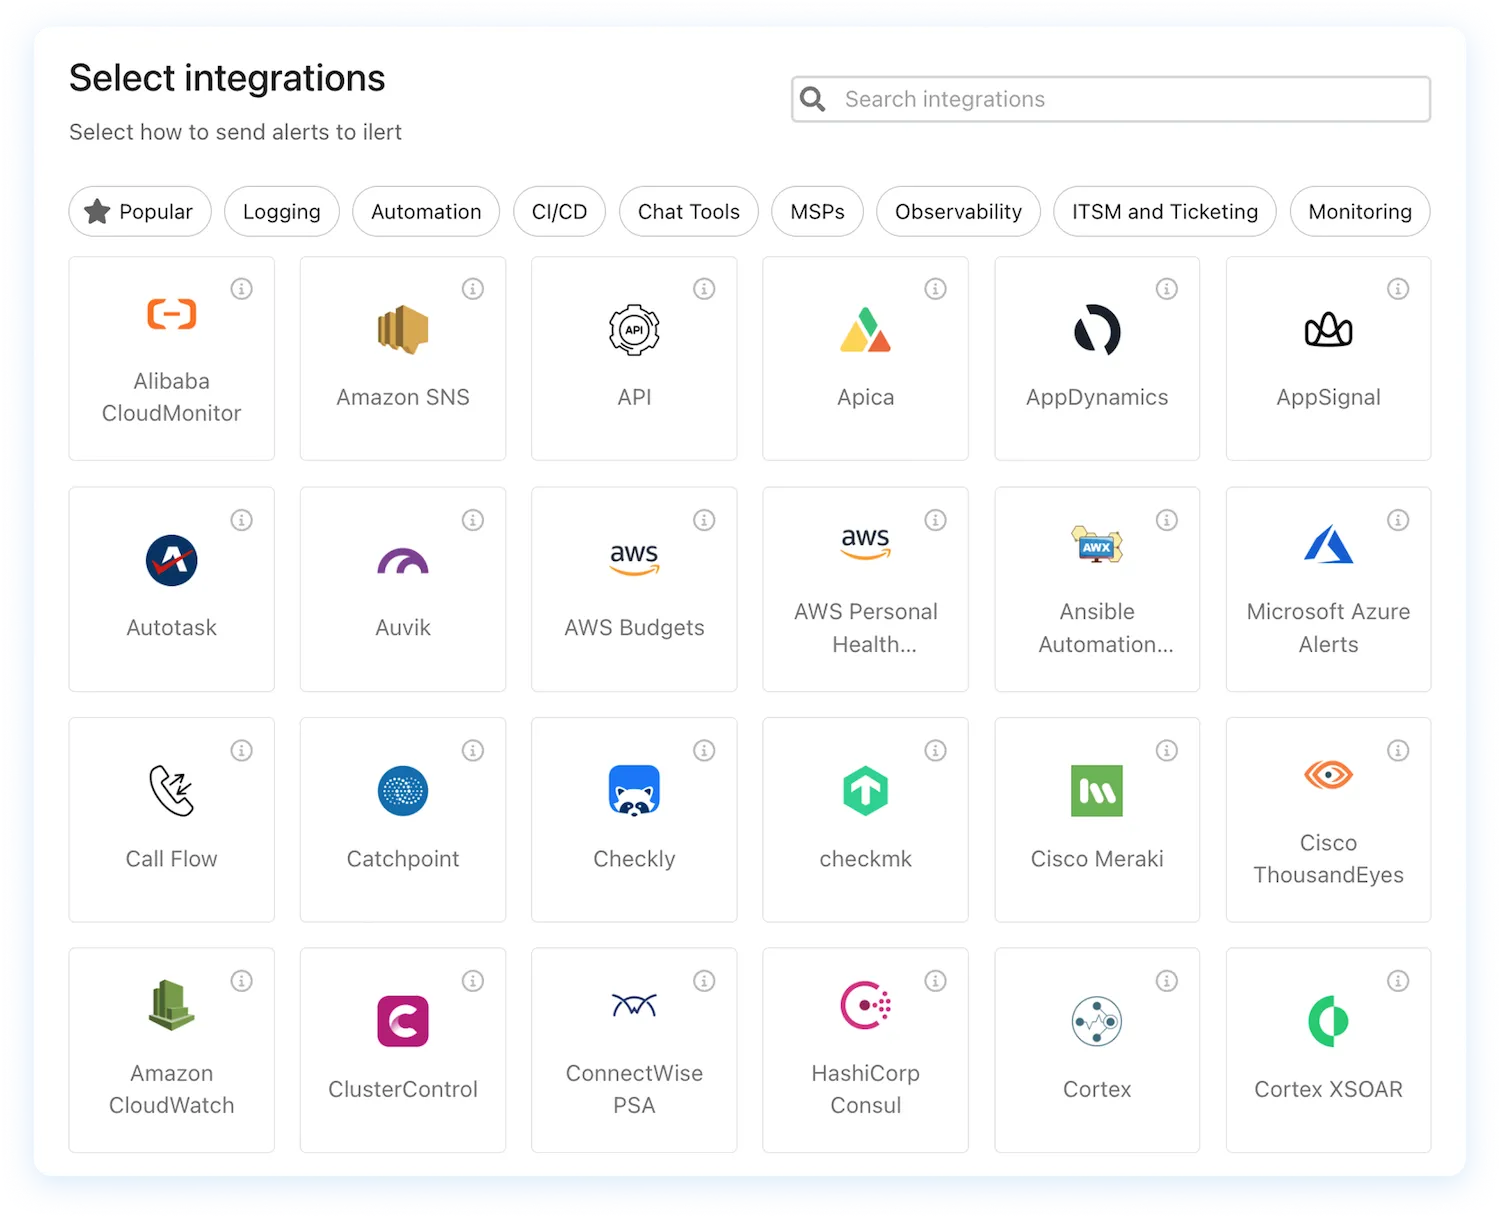The height and width of the screenshot is (1217, 1500).
Task: Open info for Alibaba CloudMonitor card
Action: tap(242, 289)
